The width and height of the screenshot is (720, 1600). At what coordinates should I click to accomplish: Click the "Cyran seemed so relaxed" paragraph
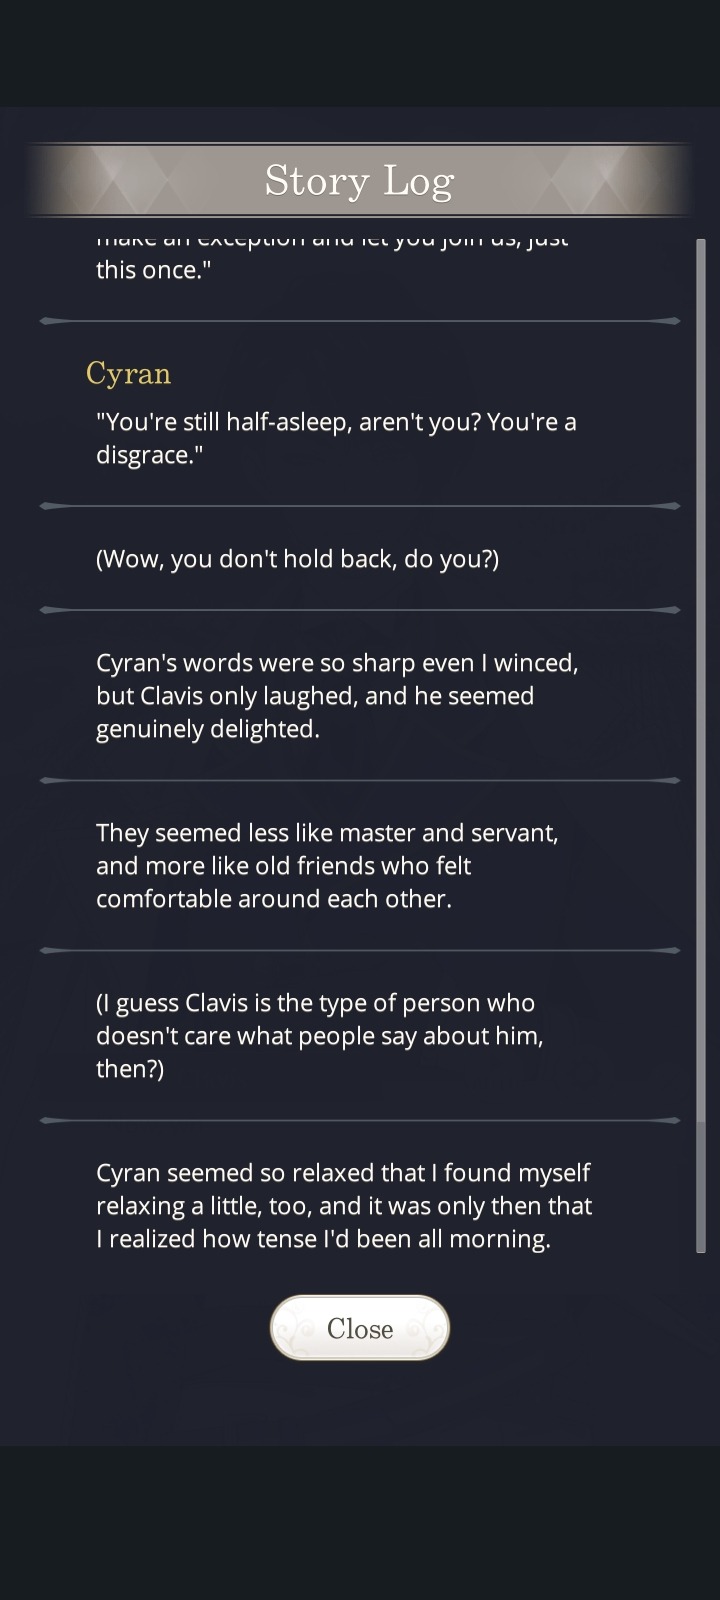(x=344, y=1205)
